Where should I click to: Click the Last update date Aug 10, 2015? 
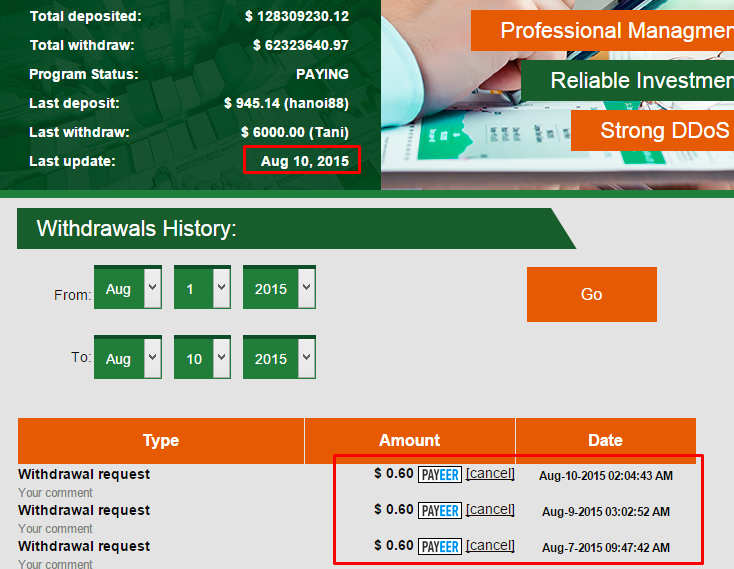tap(304, 161)
